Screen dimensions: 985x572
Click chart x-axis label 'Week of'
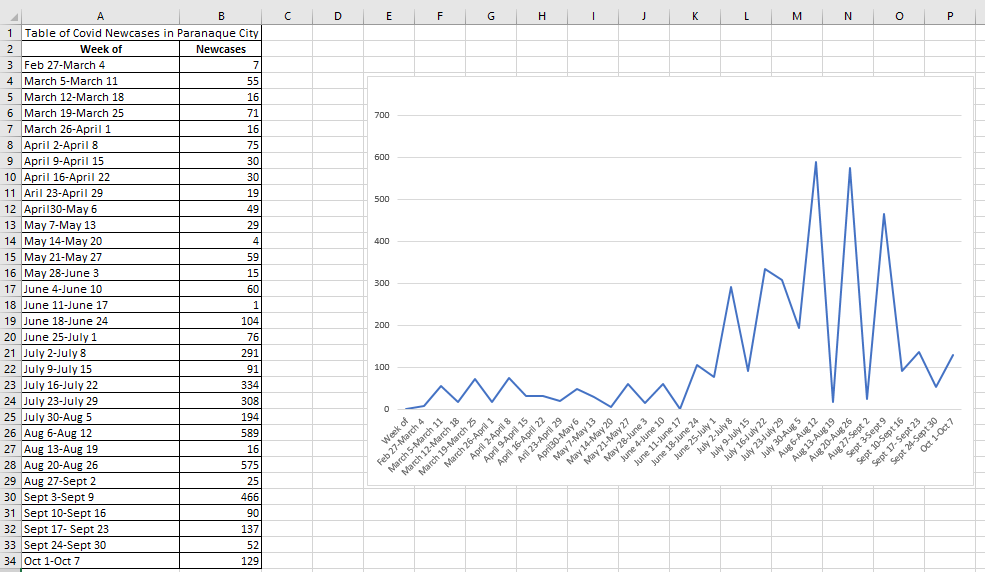pos(395,430)
